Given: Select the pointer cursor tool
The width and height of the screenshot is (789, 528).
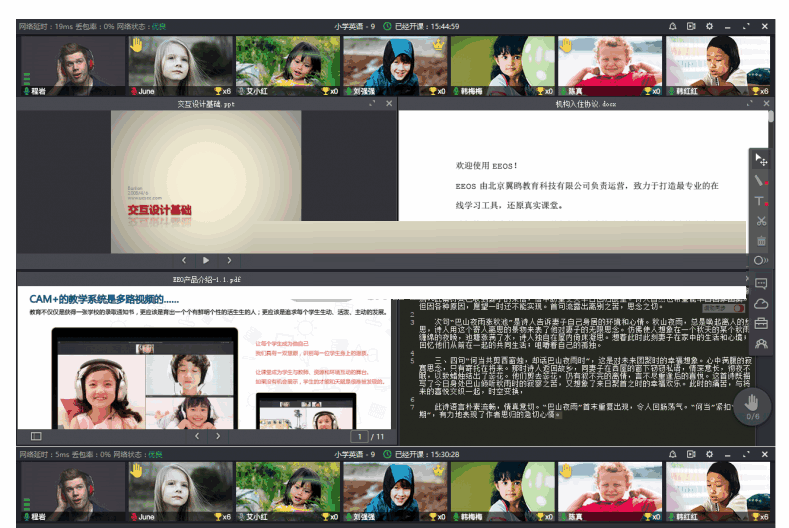Looking at the screenshot, I should pos(762,160).
